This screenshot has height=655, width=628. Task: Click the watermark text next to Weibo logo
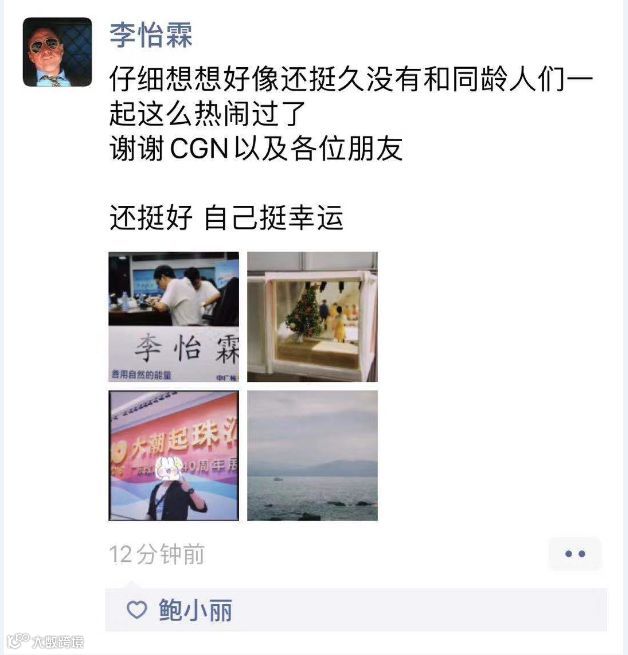click(x=58, y=641)
